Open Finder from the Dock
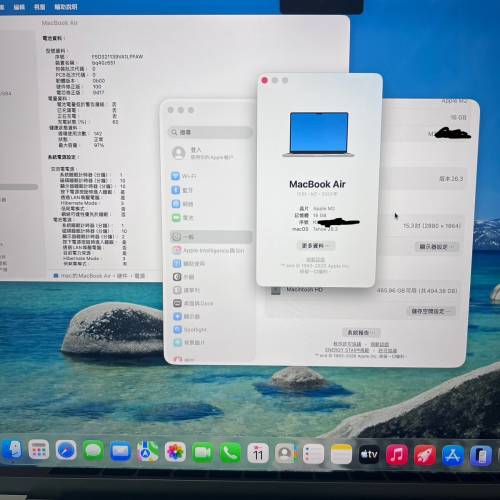The height and width of the screenshot is (500, 500). click(12, 450)
